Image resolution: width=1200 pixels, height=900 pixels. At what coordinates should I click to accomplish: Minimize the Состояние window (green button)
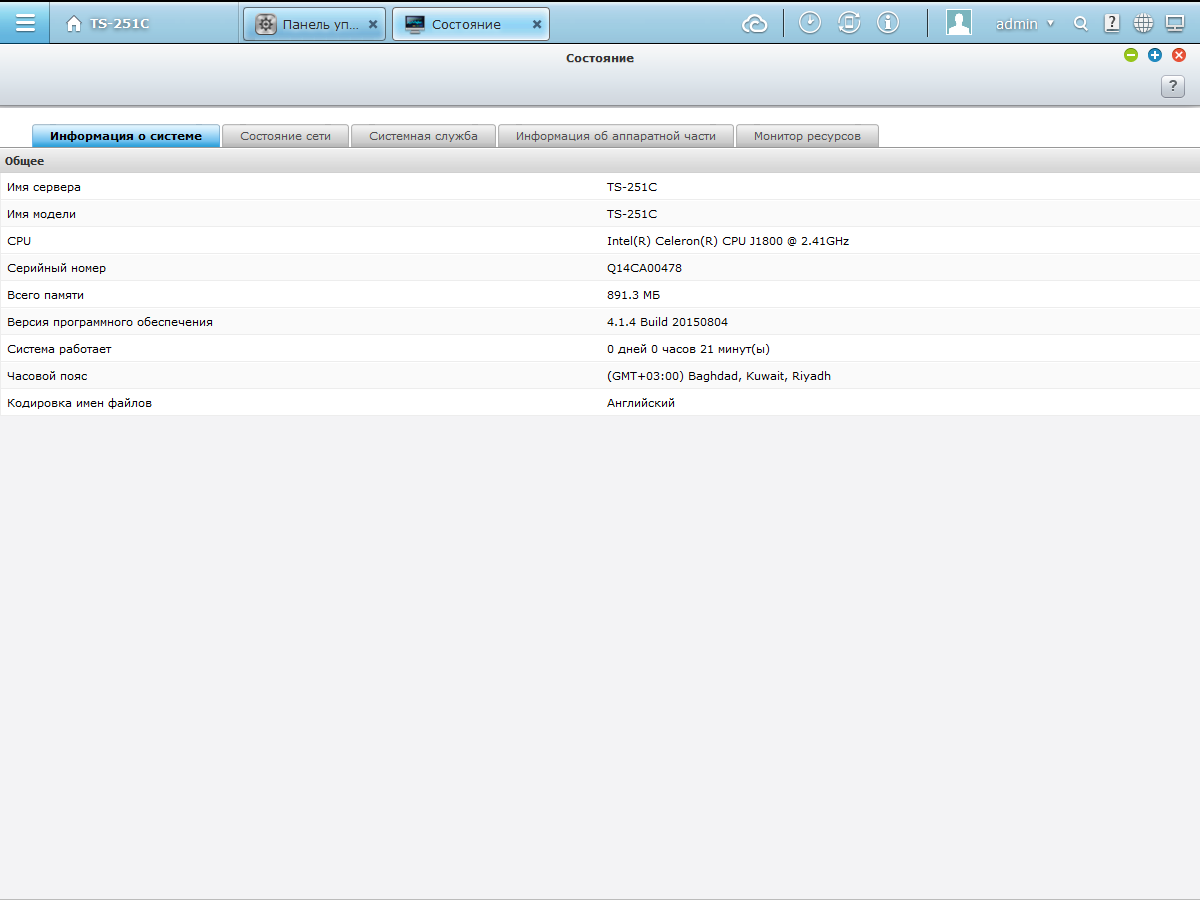click(1131, 55)
